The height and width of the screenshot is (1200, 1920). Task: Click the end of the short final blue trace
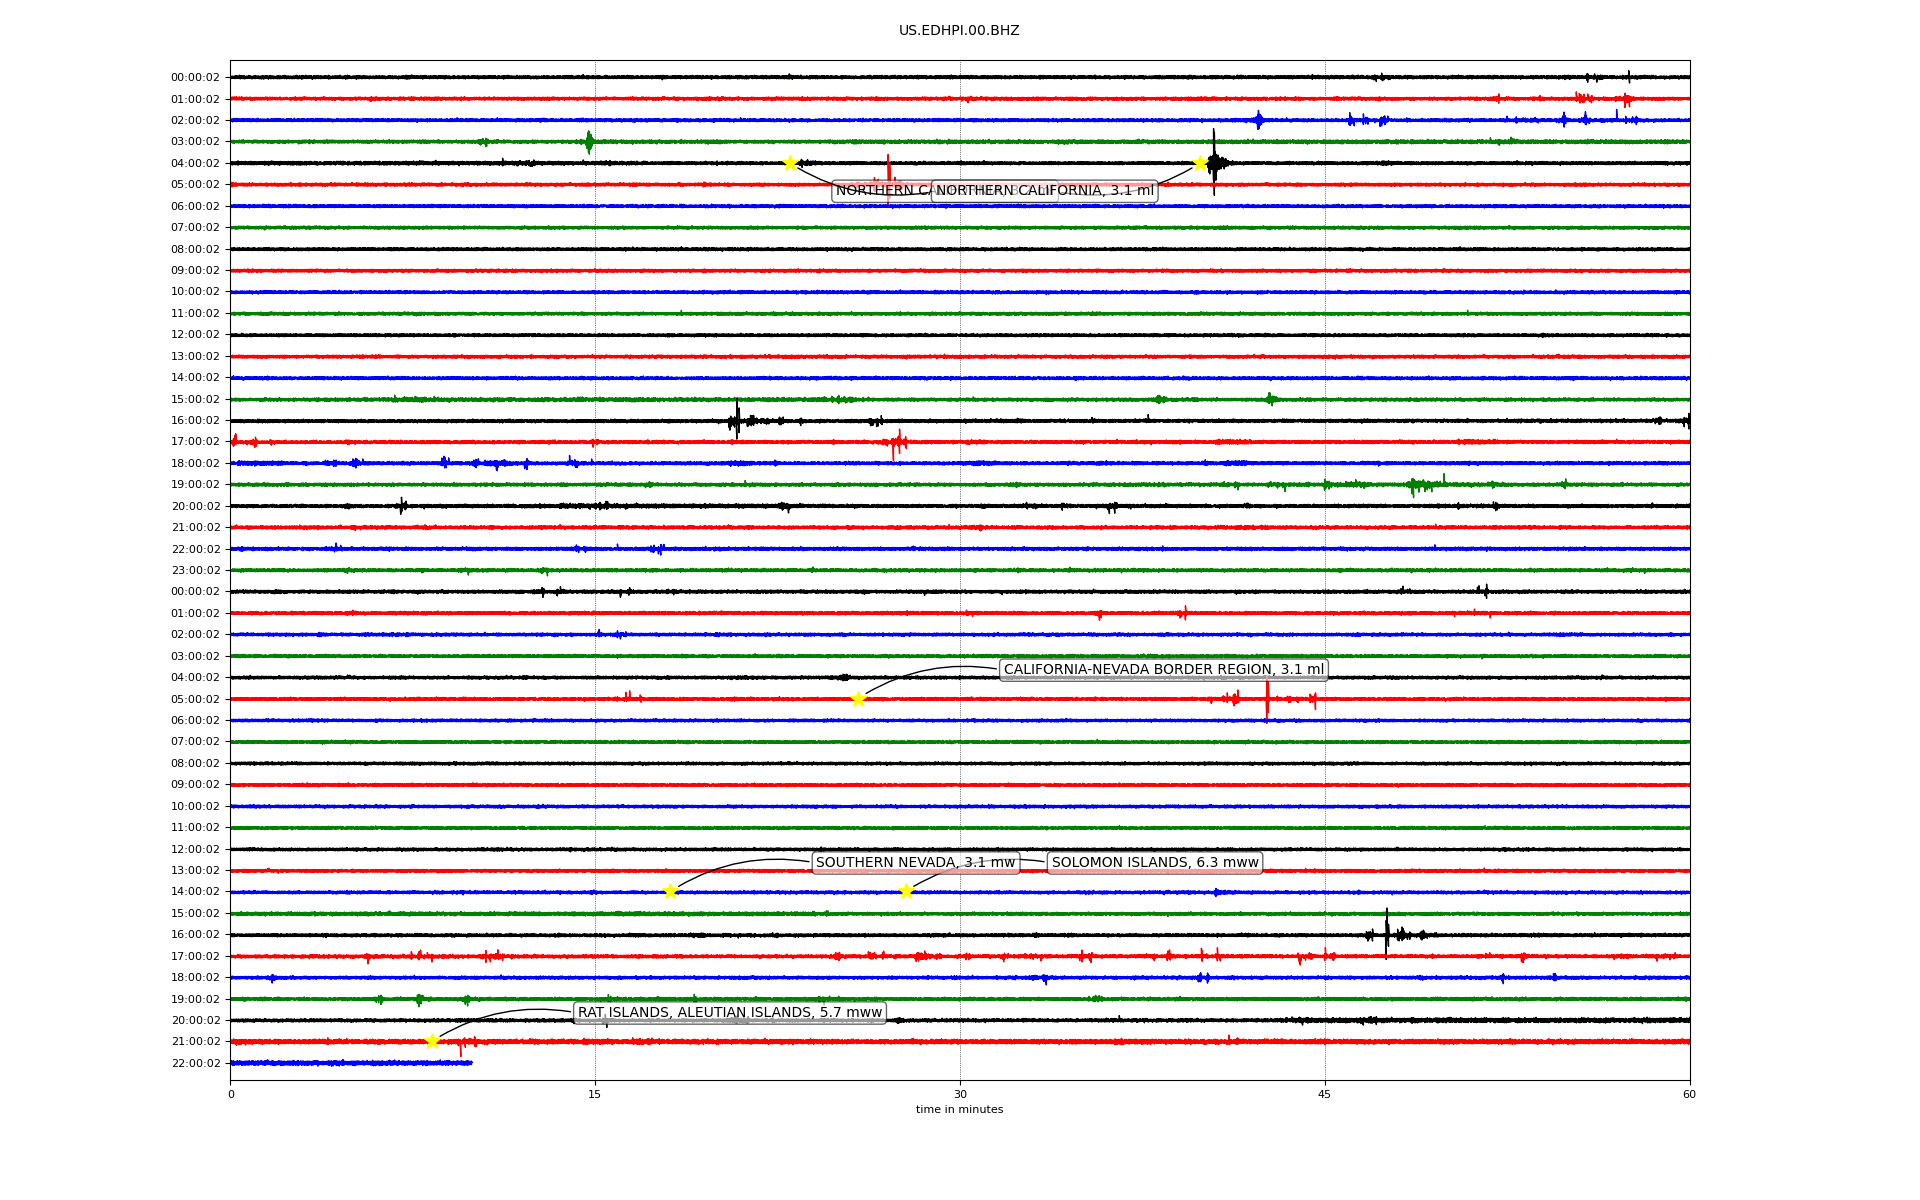coord(470,1063)
